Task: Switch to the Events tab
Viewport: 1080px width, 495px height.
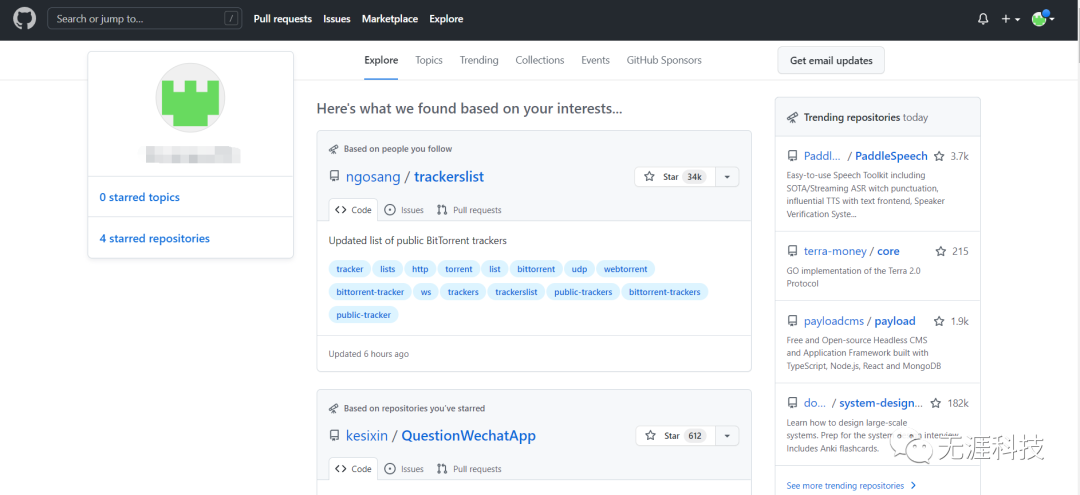Action: coord(595,61)
